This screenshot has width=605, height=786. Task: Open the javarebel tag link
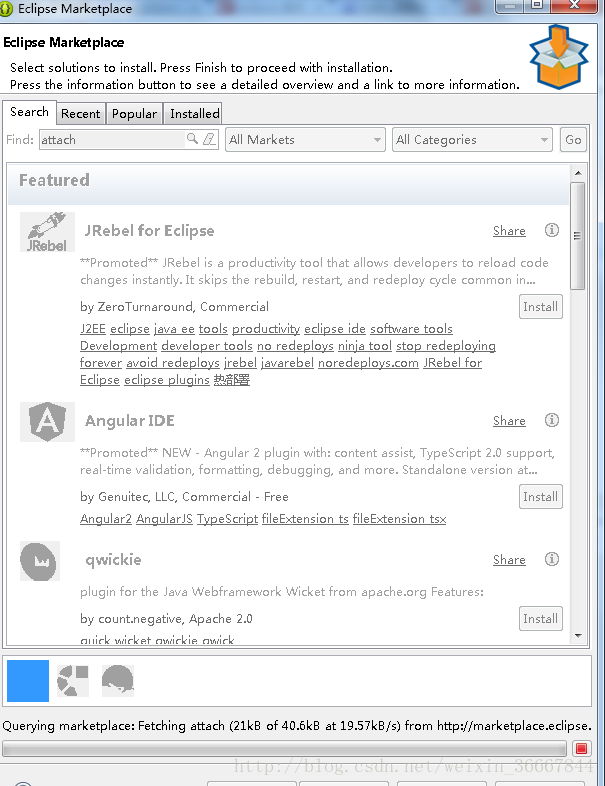point(287,363)
